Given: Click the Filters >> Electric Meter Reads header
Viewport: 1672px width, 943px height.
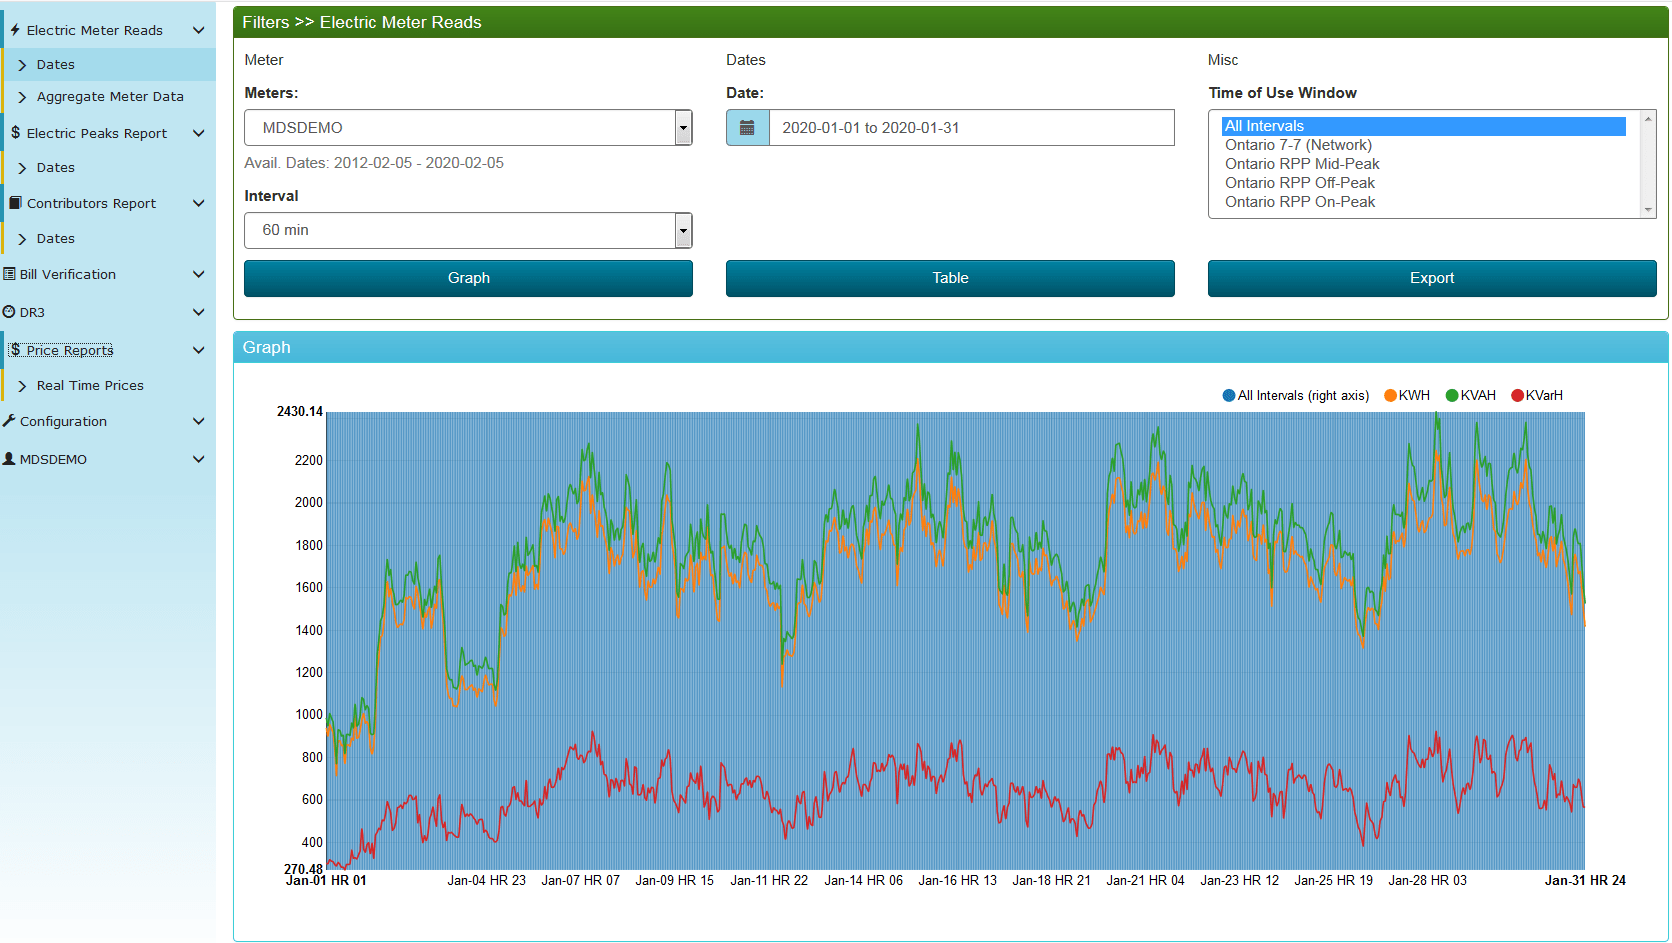Looking at the screenshot, I should tap(950, 22).
